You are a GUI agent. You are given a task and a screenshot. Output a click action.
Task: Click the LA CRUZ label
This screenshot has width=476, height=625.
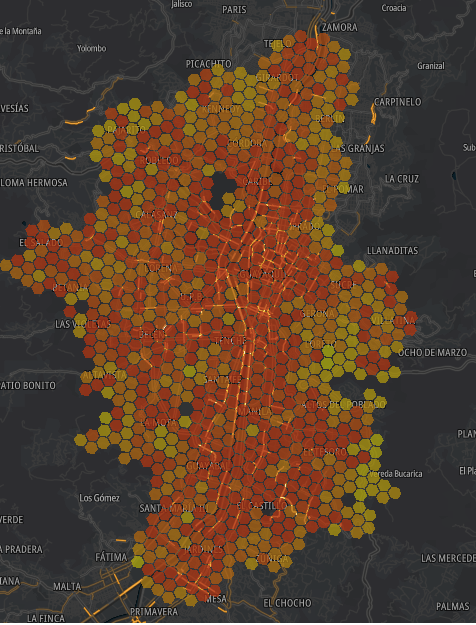click(402, 179)
